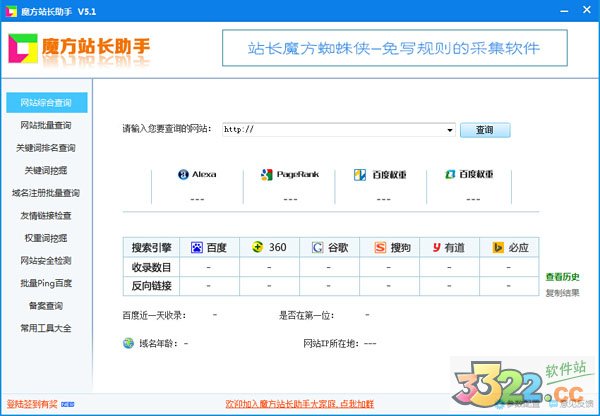This screenshot has height=416, width=600.
Task: Click the blue-yellow 百度权重 icon
Action: (x=360, y=175)
